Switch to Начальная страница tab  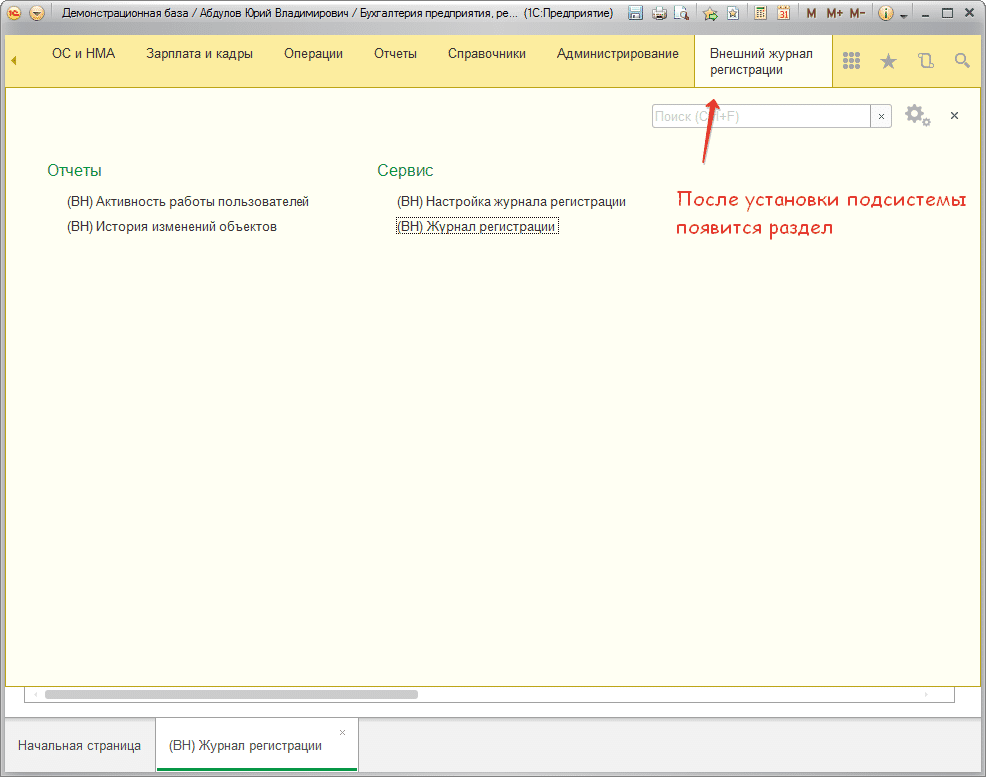[x=79, y=746]
